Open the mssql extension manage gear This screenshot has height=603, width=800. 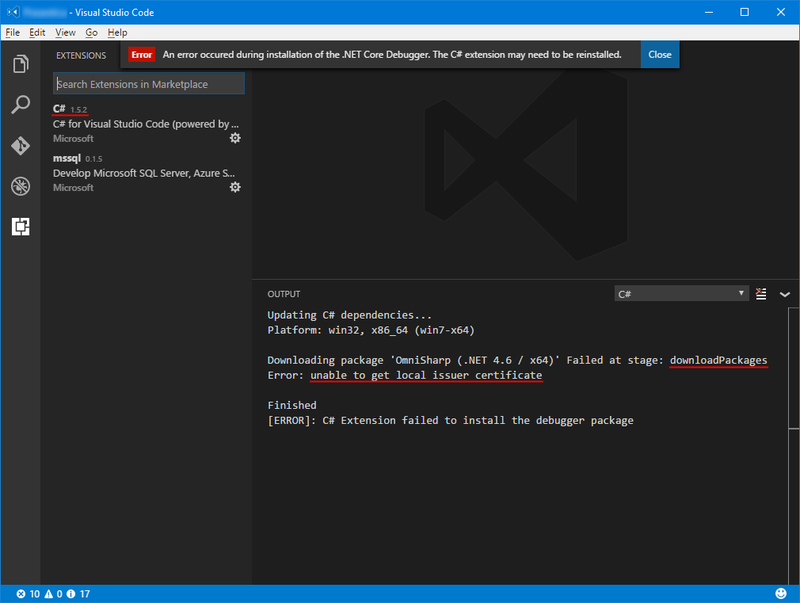tap(235, 187)
